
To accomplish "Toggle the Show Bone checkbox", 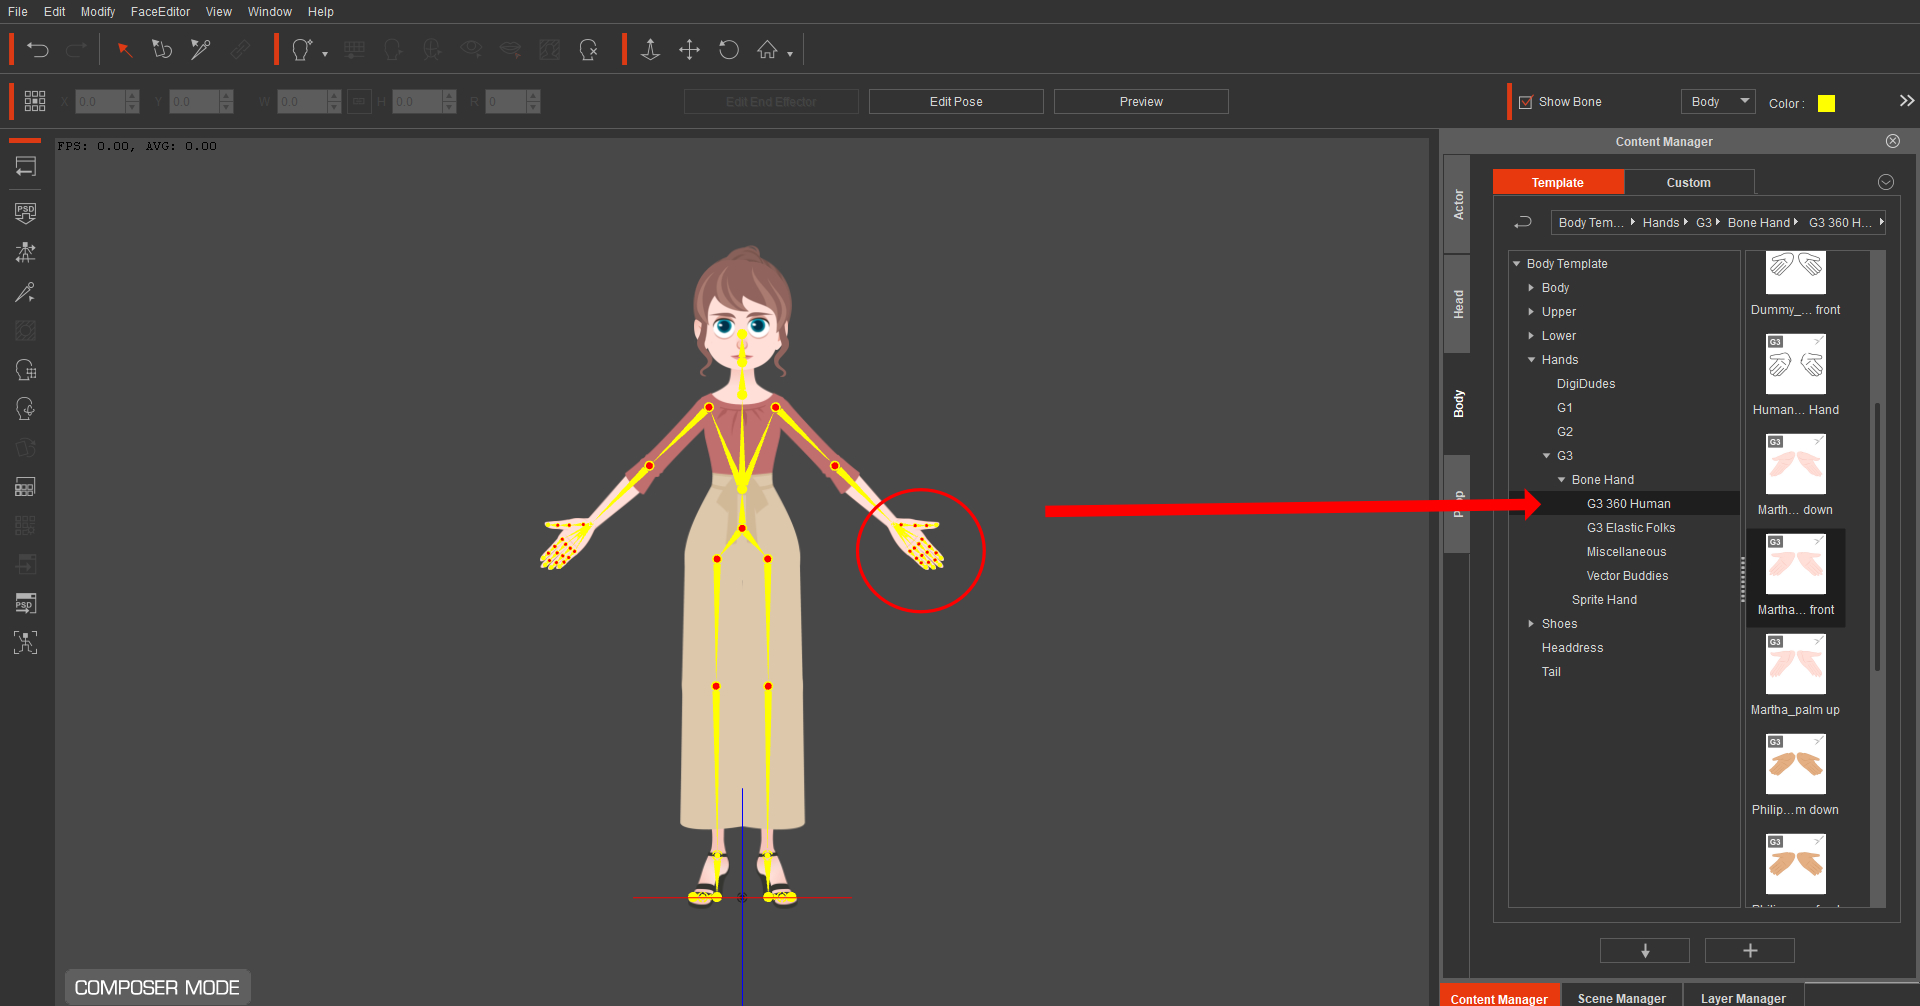I will point(1526,102).
